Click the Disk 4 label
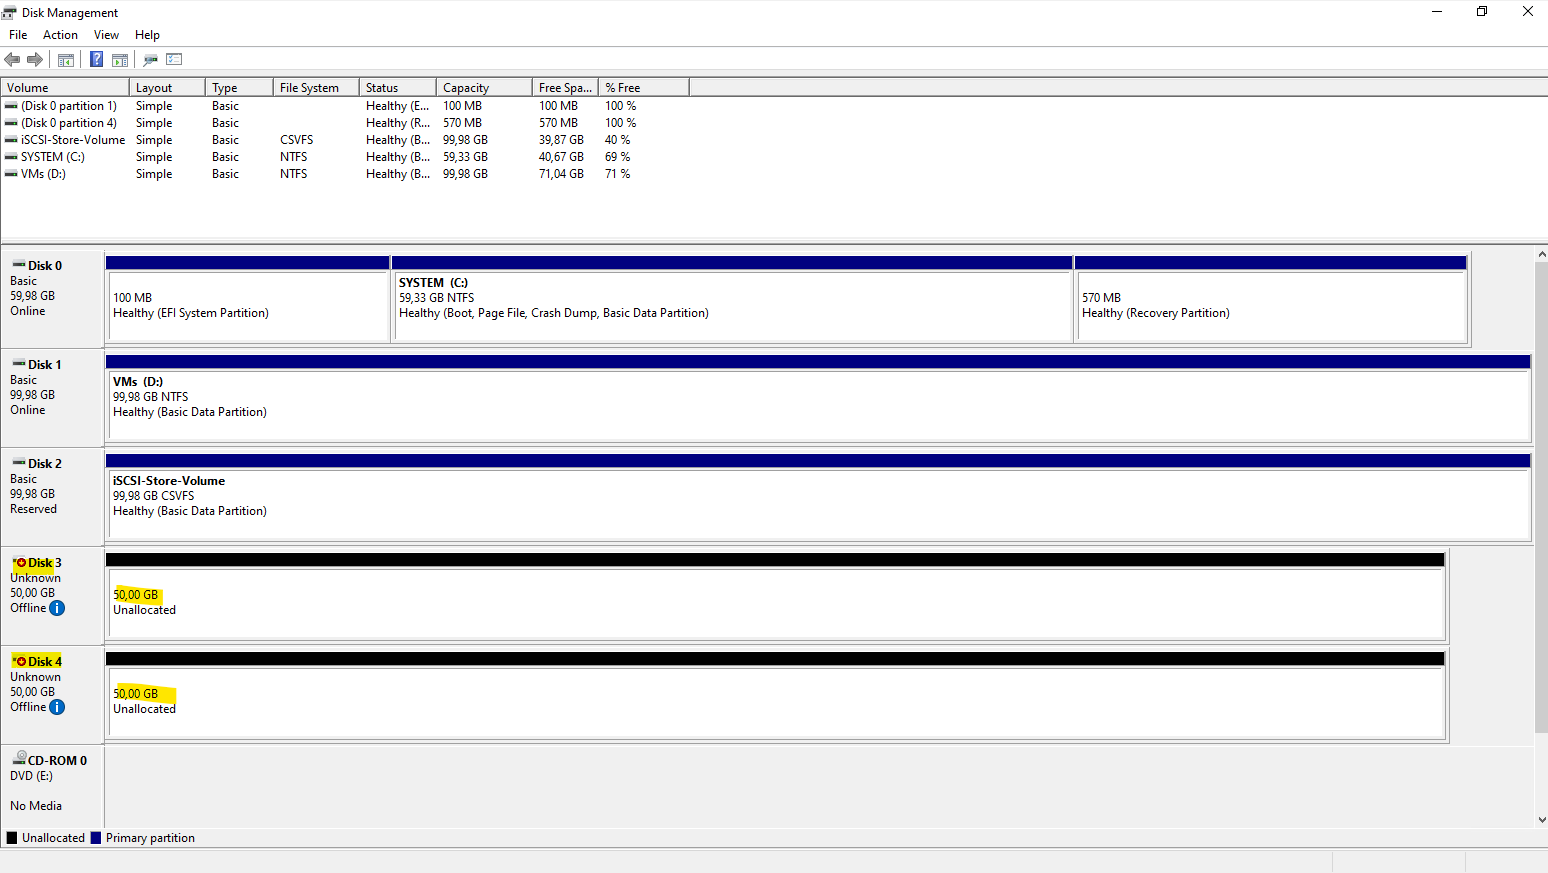1548x873 pixels. tap(45, 662)
